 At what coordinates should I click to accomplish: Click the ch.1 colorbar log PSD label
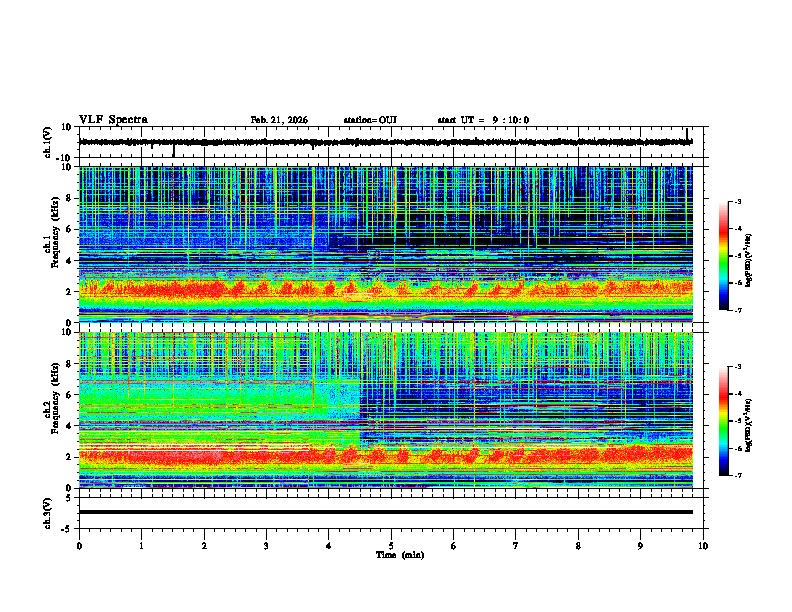tap(748, 260)
